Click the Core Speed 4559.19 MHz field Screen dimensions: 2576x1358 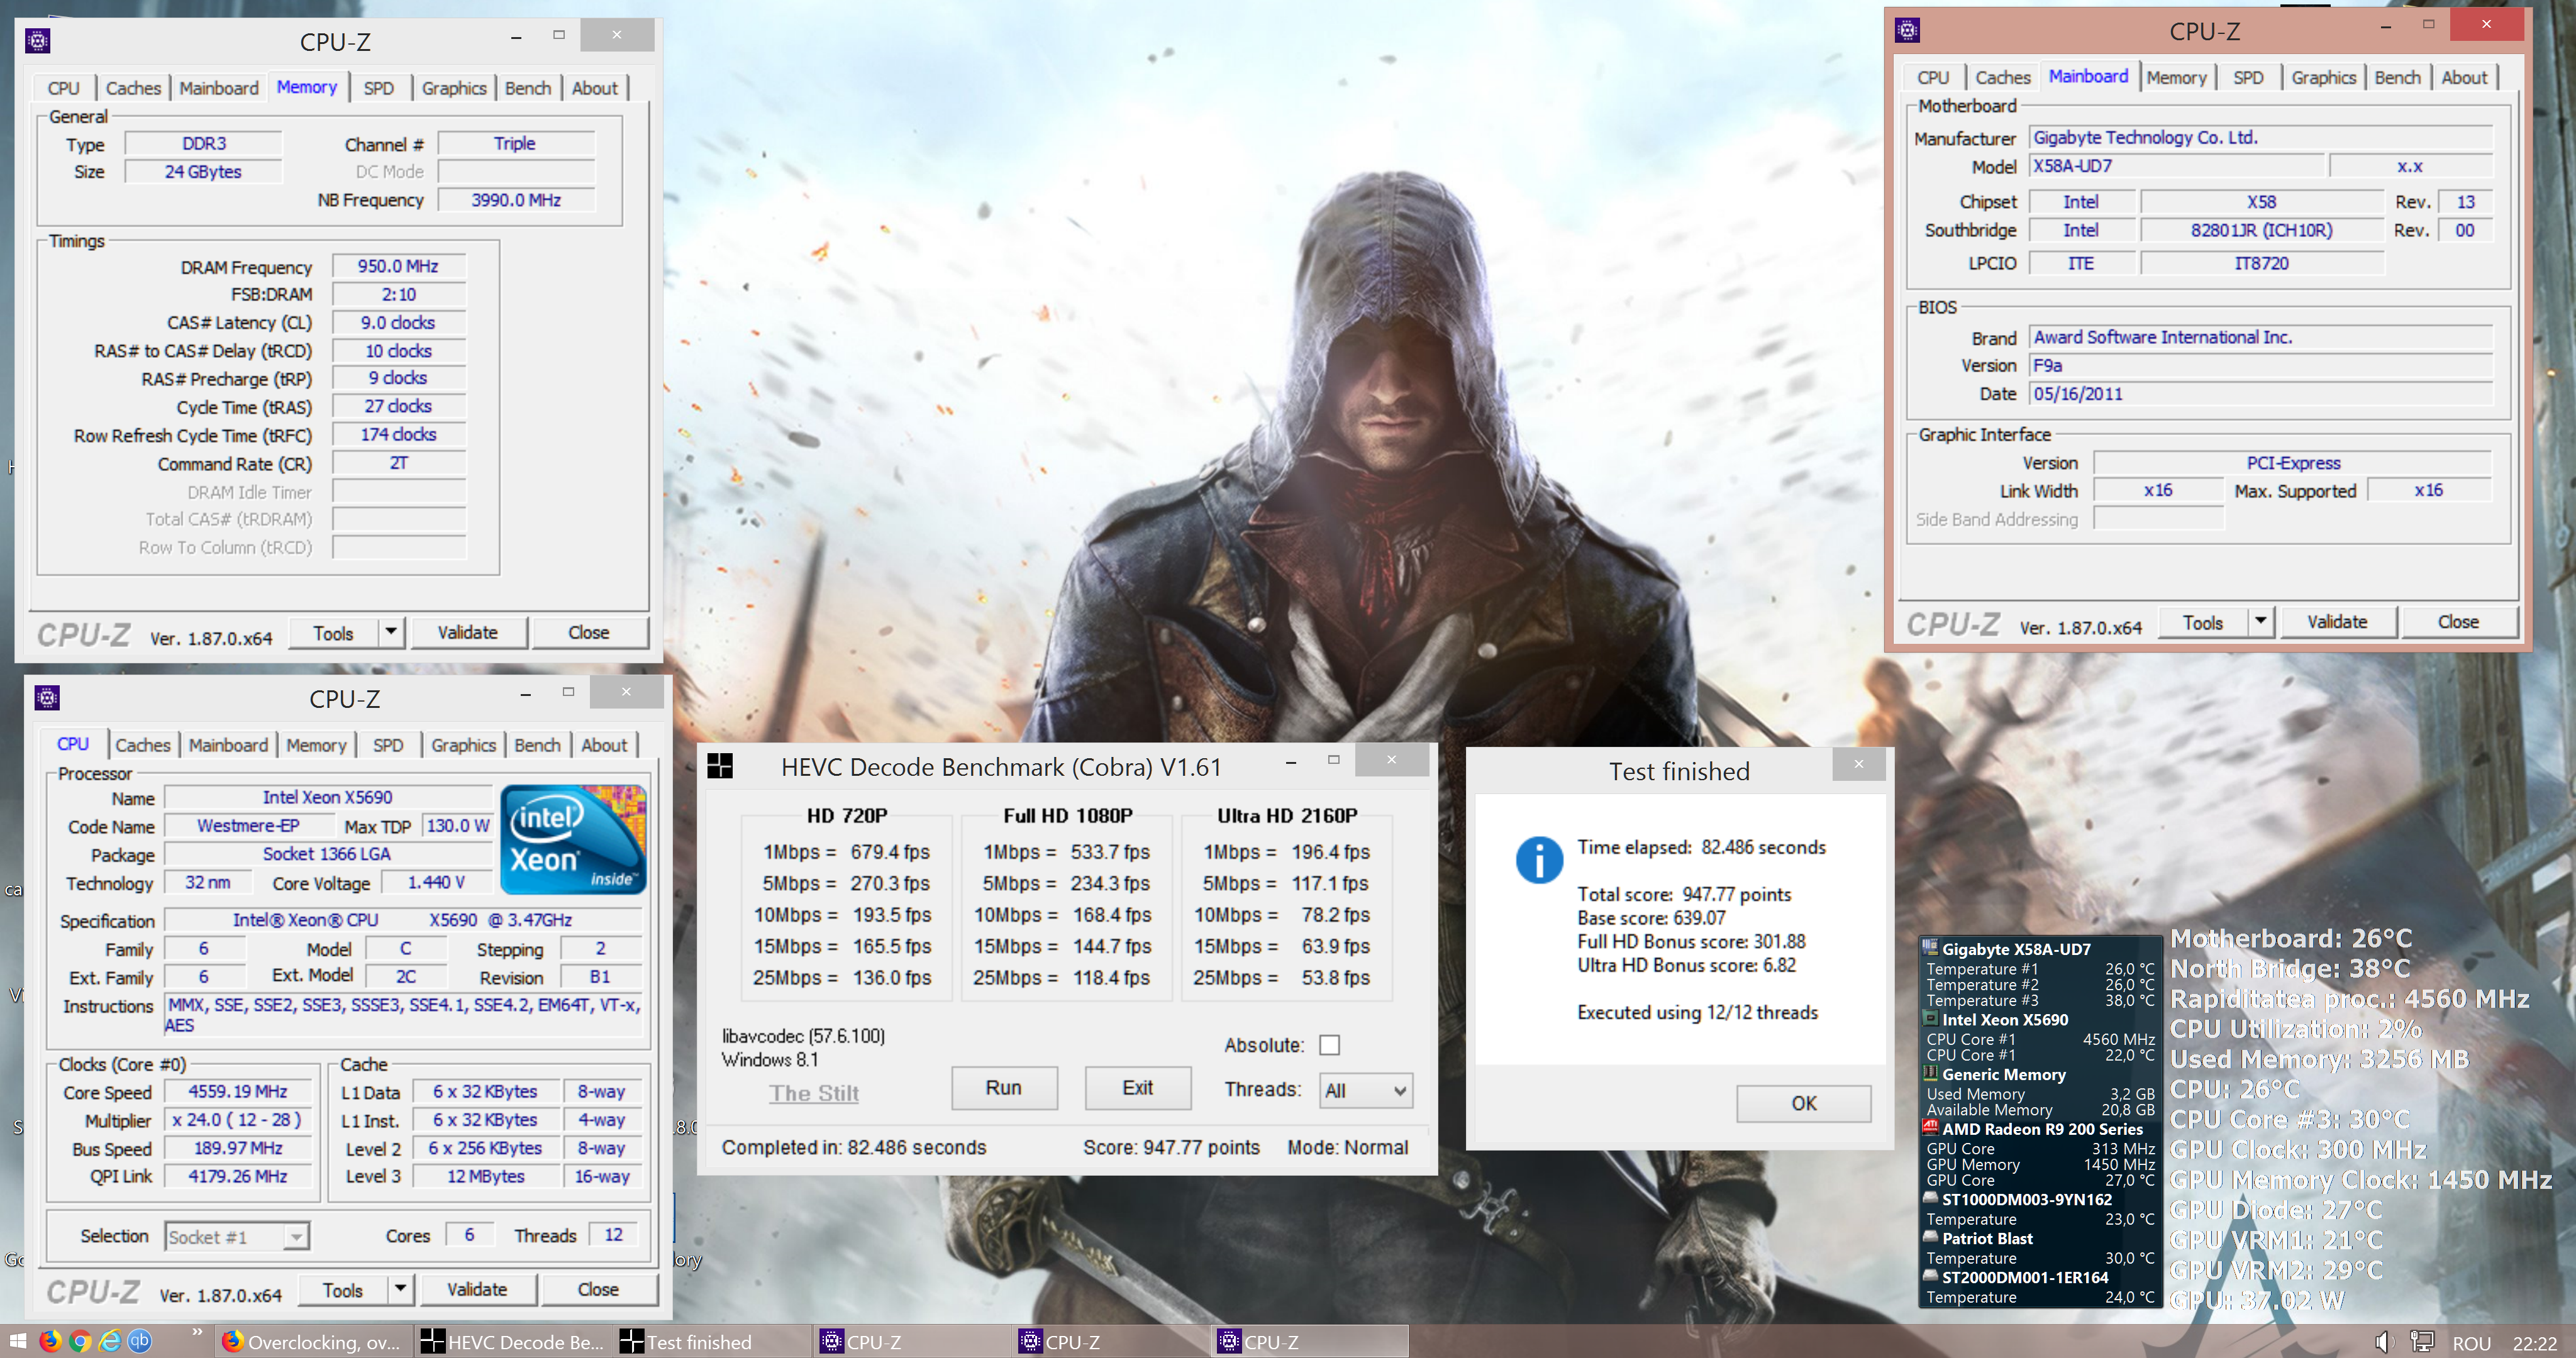pyautogui.click(x=238, y=1092)
